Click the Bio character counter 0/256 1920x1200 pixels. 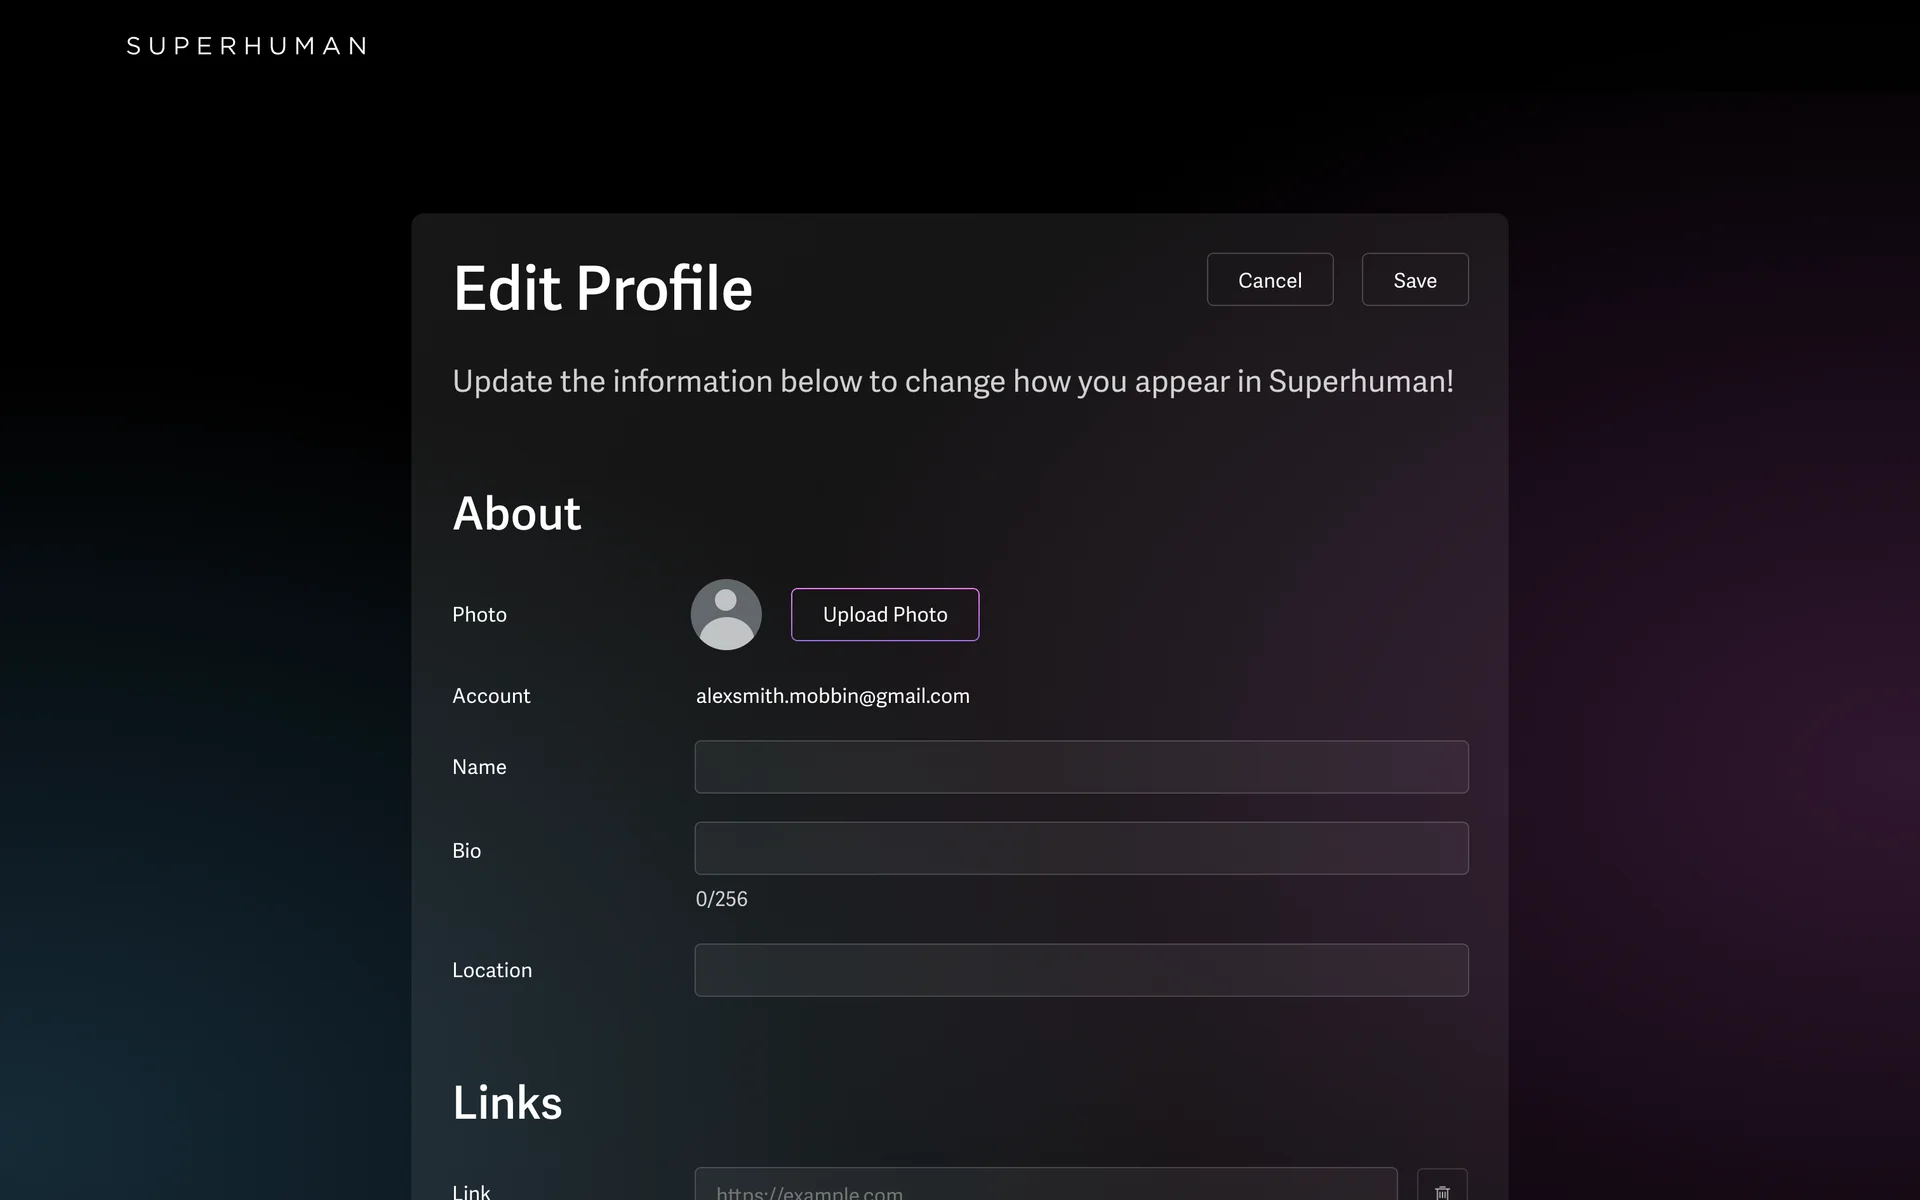721,899
